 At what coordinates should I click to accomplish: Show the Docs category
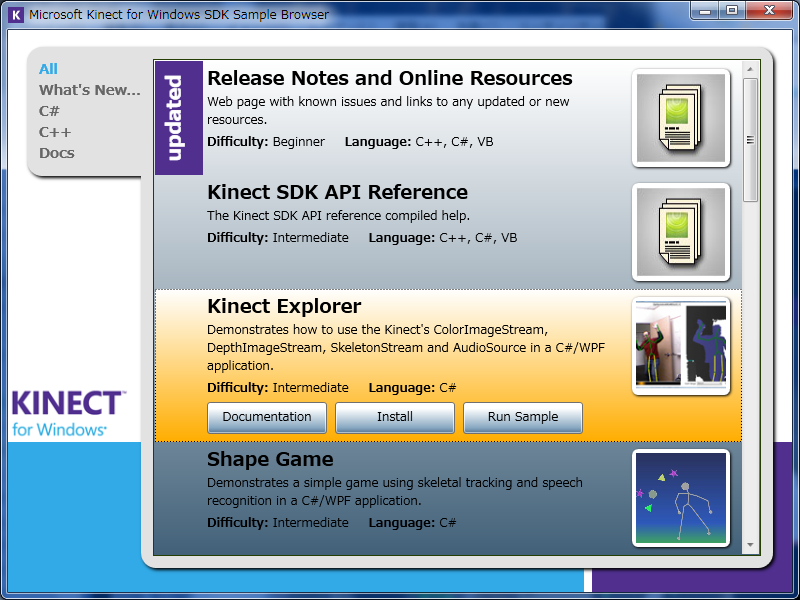57,153
